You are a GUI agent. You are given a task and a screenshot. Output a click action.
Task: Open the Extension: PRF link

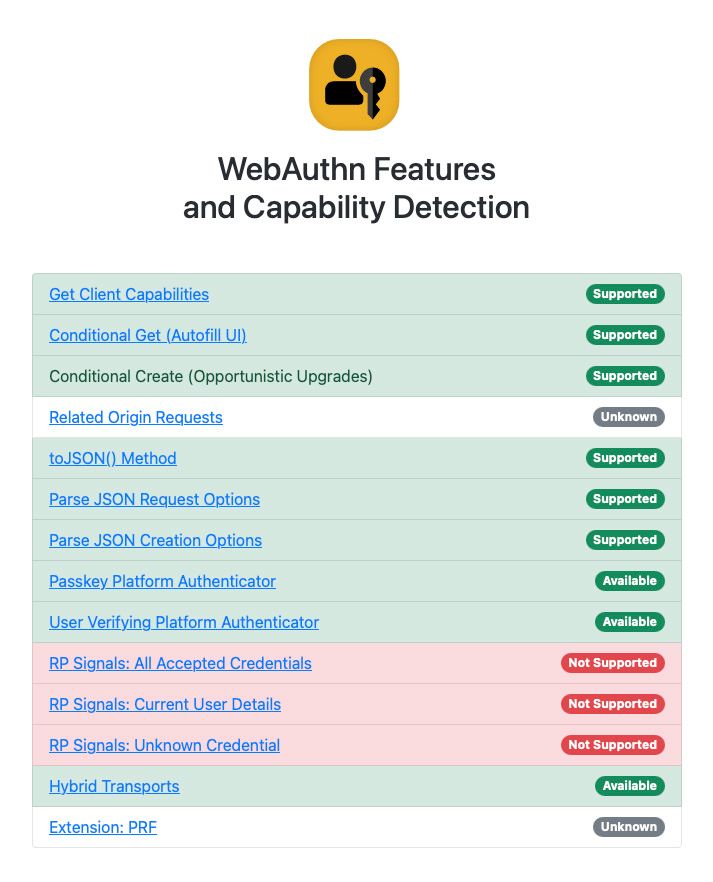[x=103, y=828]
